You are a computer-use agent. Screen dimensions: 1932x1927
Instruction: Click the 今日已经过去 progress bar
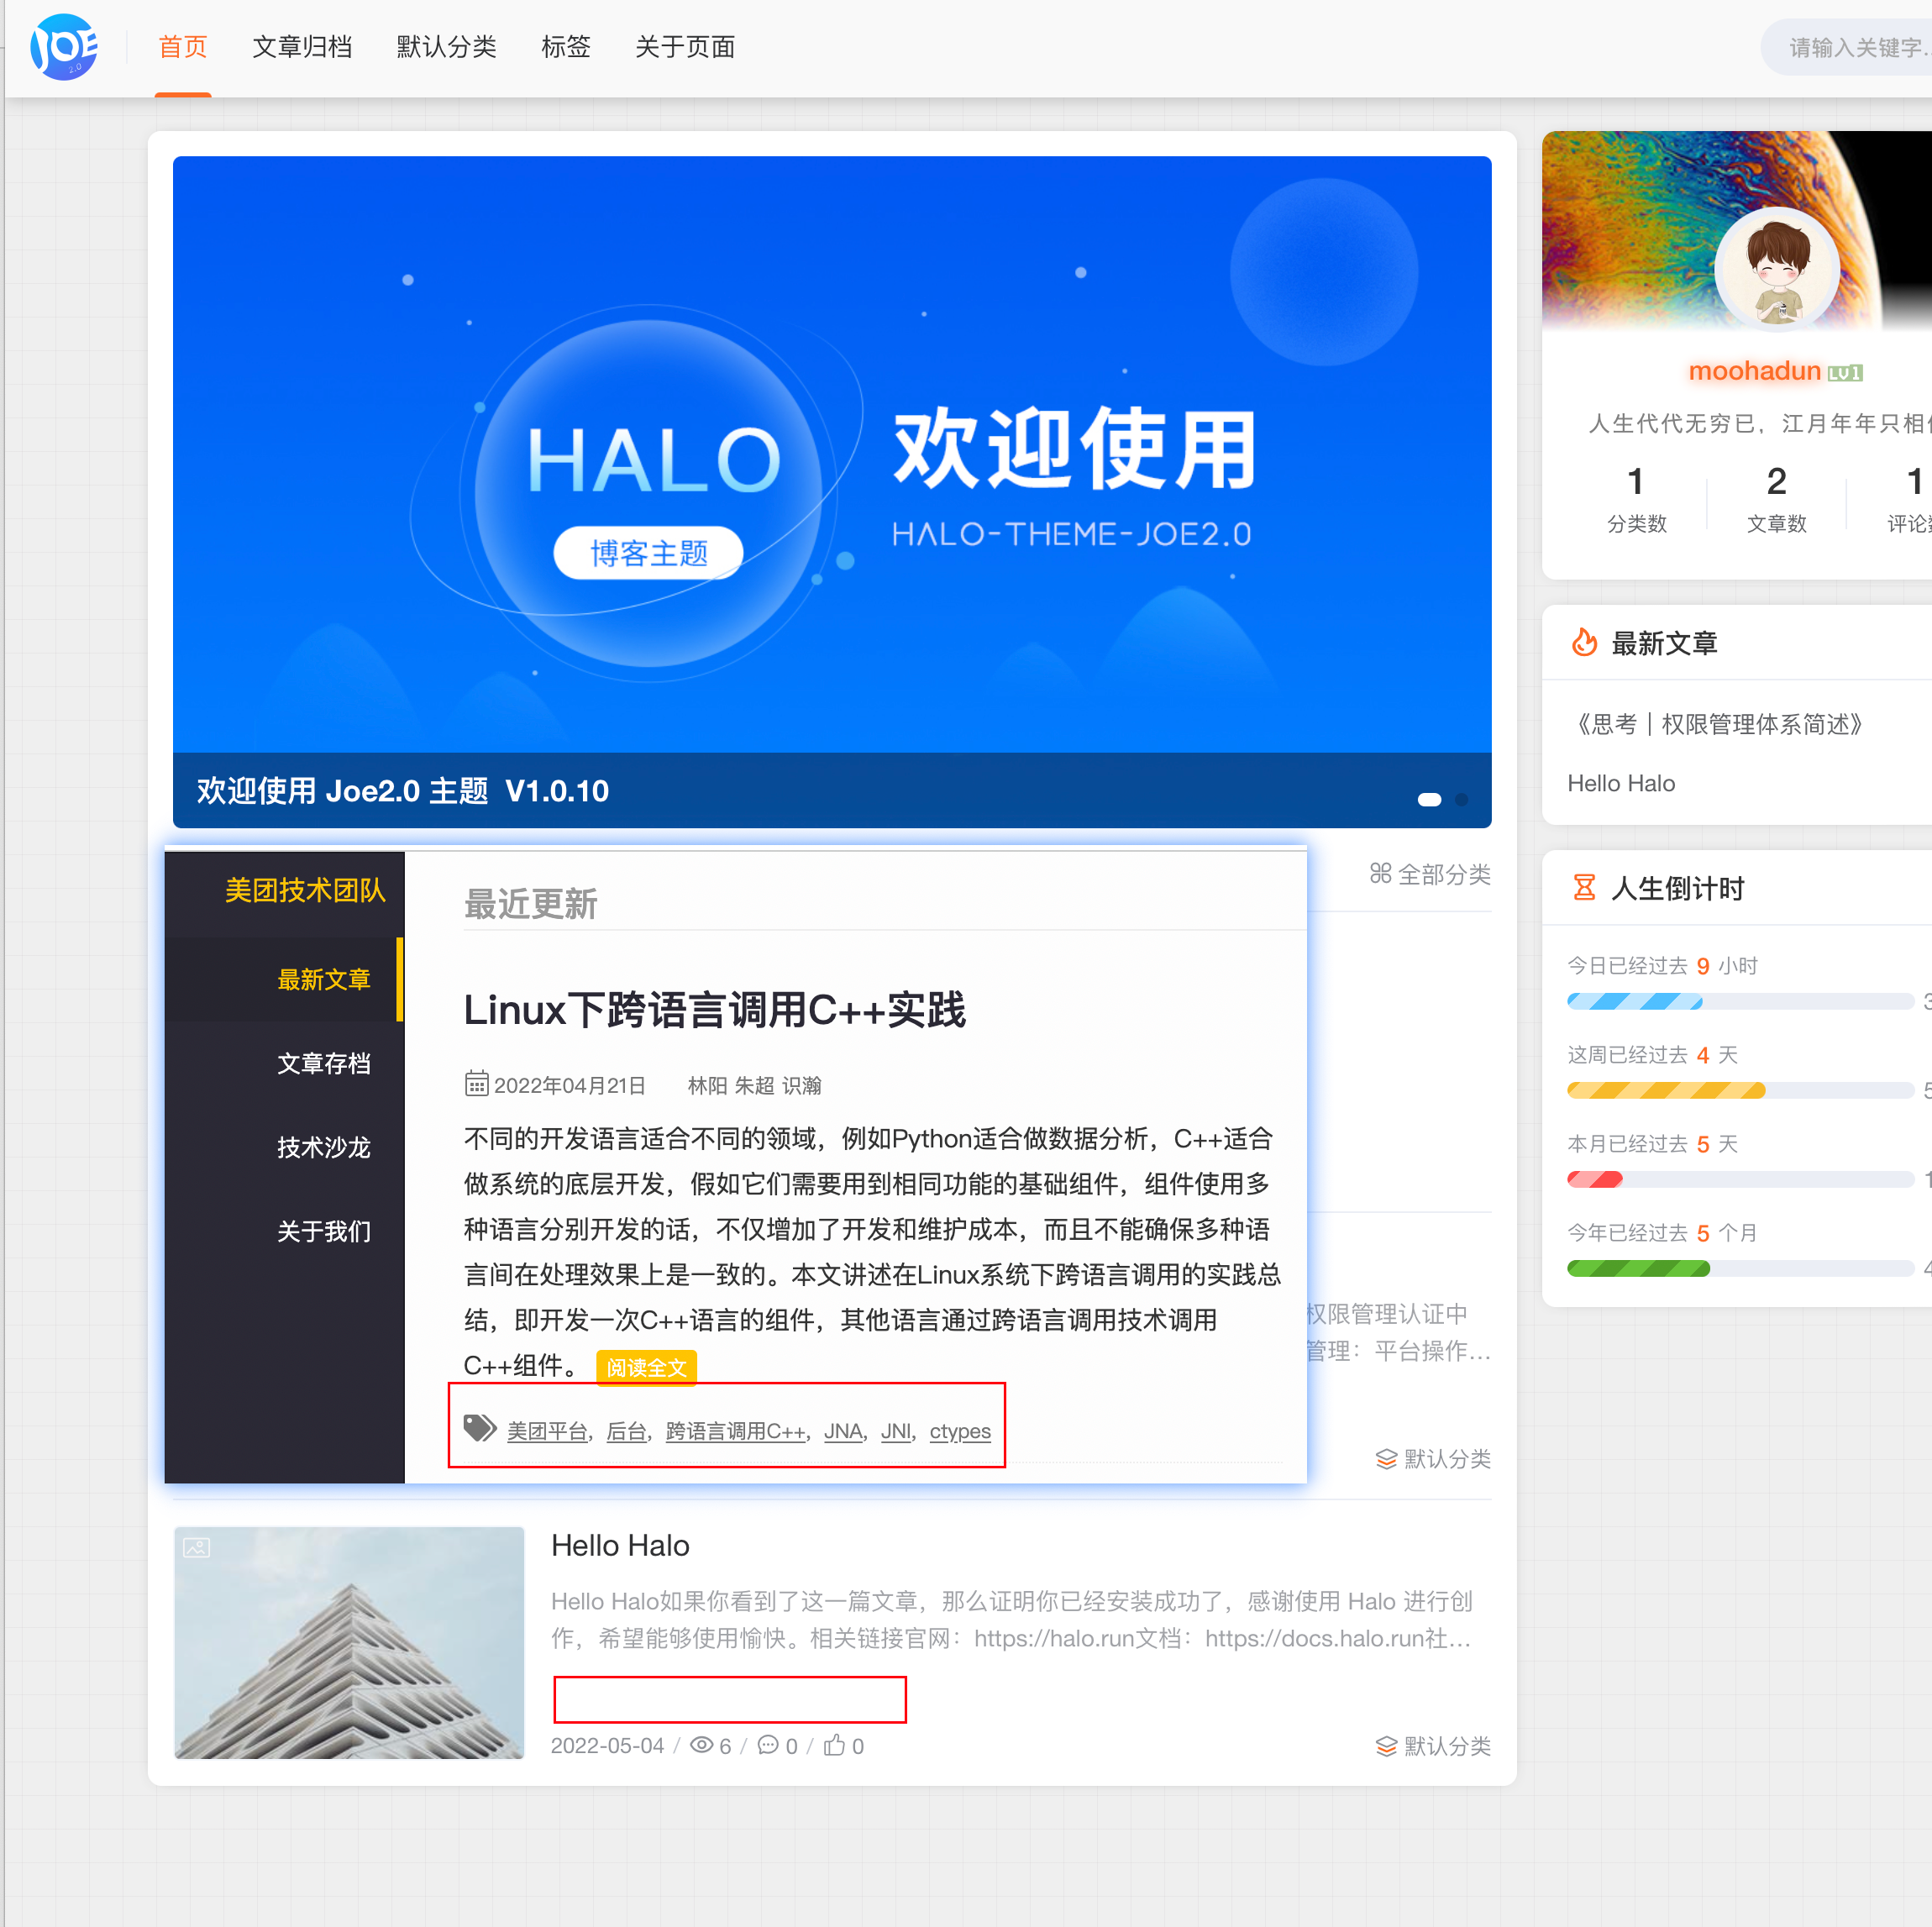1740,1001
